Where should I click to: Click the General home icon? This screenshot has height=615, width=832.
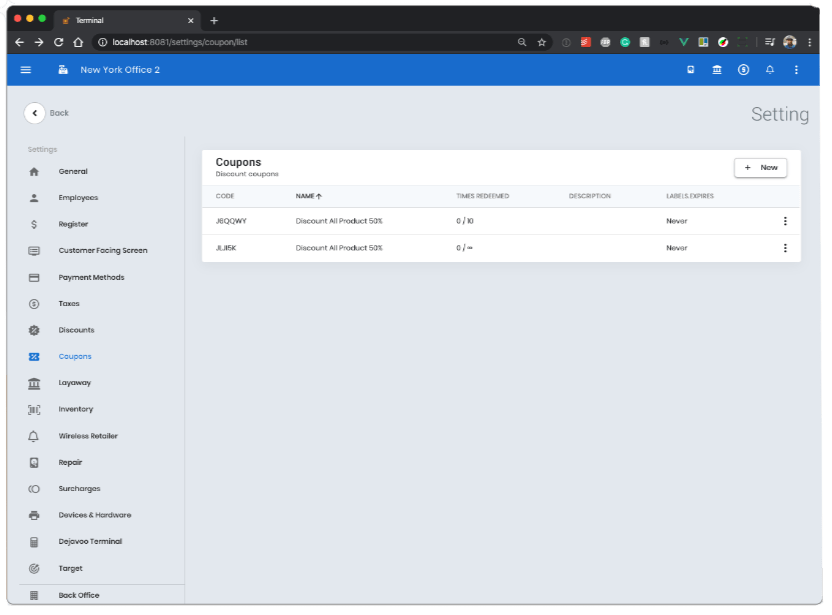(x=34, y=171)
